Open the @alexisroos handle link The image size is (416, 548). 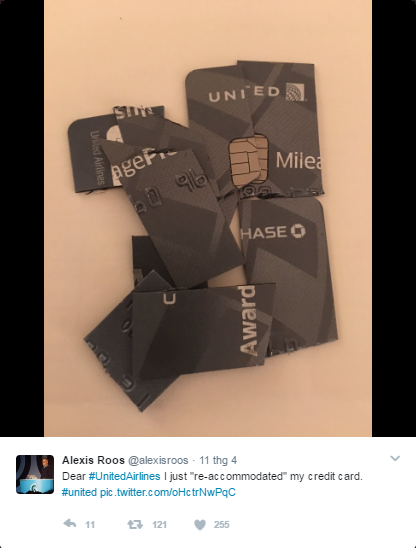point(158,461)
